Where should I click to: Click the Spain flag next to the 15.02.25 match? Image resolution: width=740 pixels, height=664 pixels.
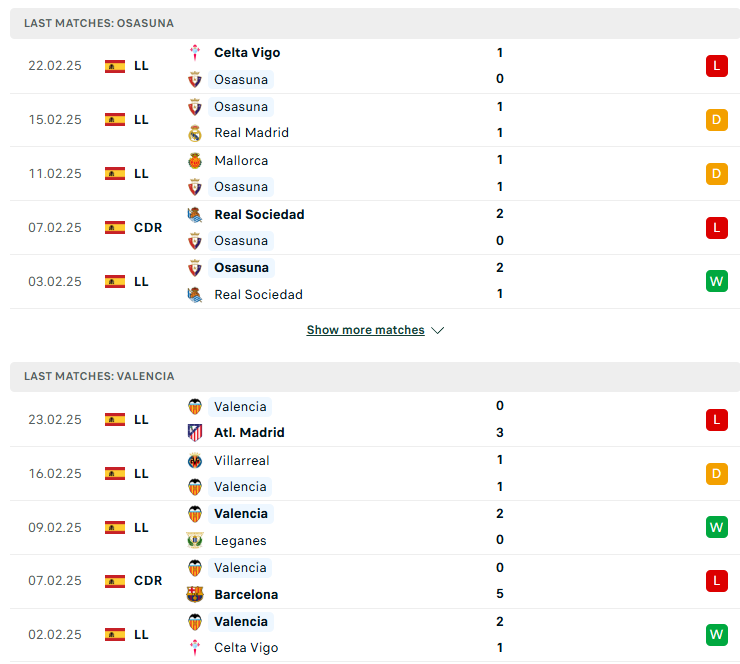pyautogui.click(x=115, y=120)
